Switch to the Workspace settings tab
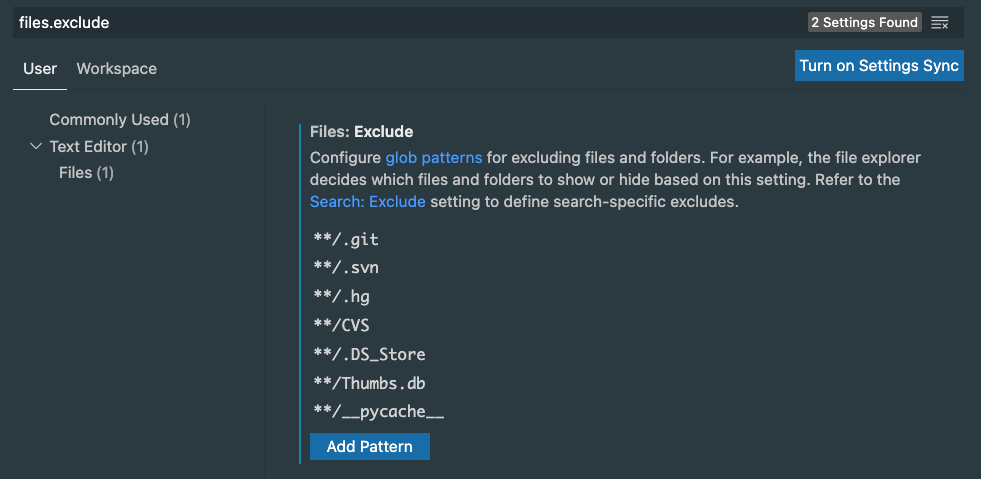Image resolution: width=981 pixels, height=479 pixels. (116, 69)
